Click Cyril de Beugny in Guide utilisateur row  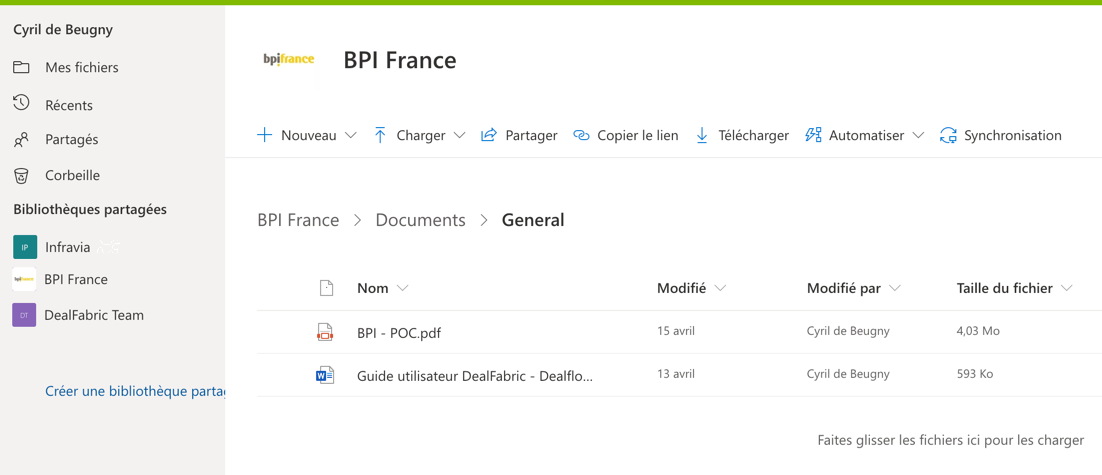848,374
